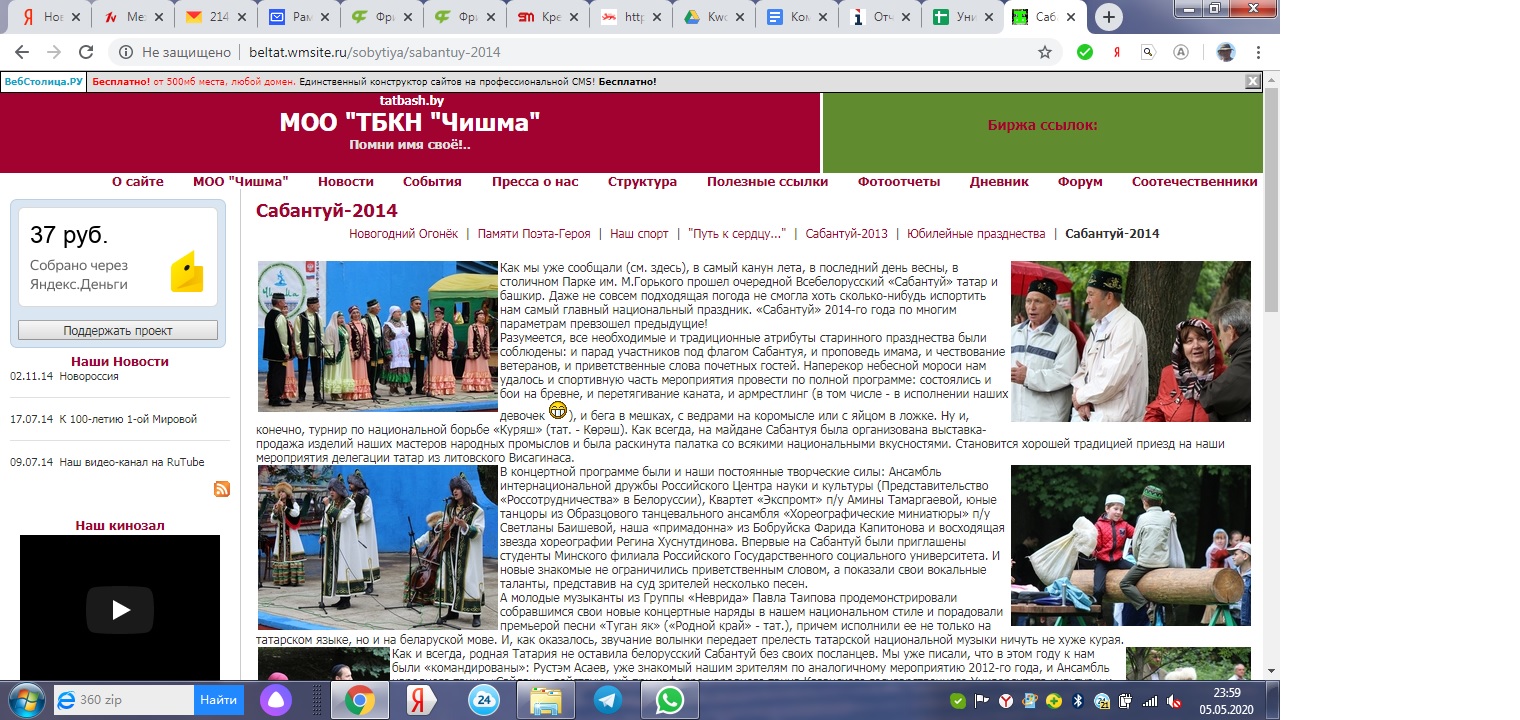This screenshot has width=1520, height=720.
Task: Click the muted volume icon in system tray
Action: 1176,701
